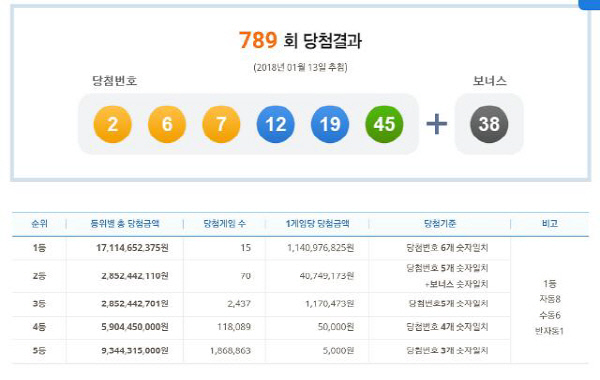Click the 3등 rank cell
This screenshot has height=380, width=600.
(x=39, y=304)
